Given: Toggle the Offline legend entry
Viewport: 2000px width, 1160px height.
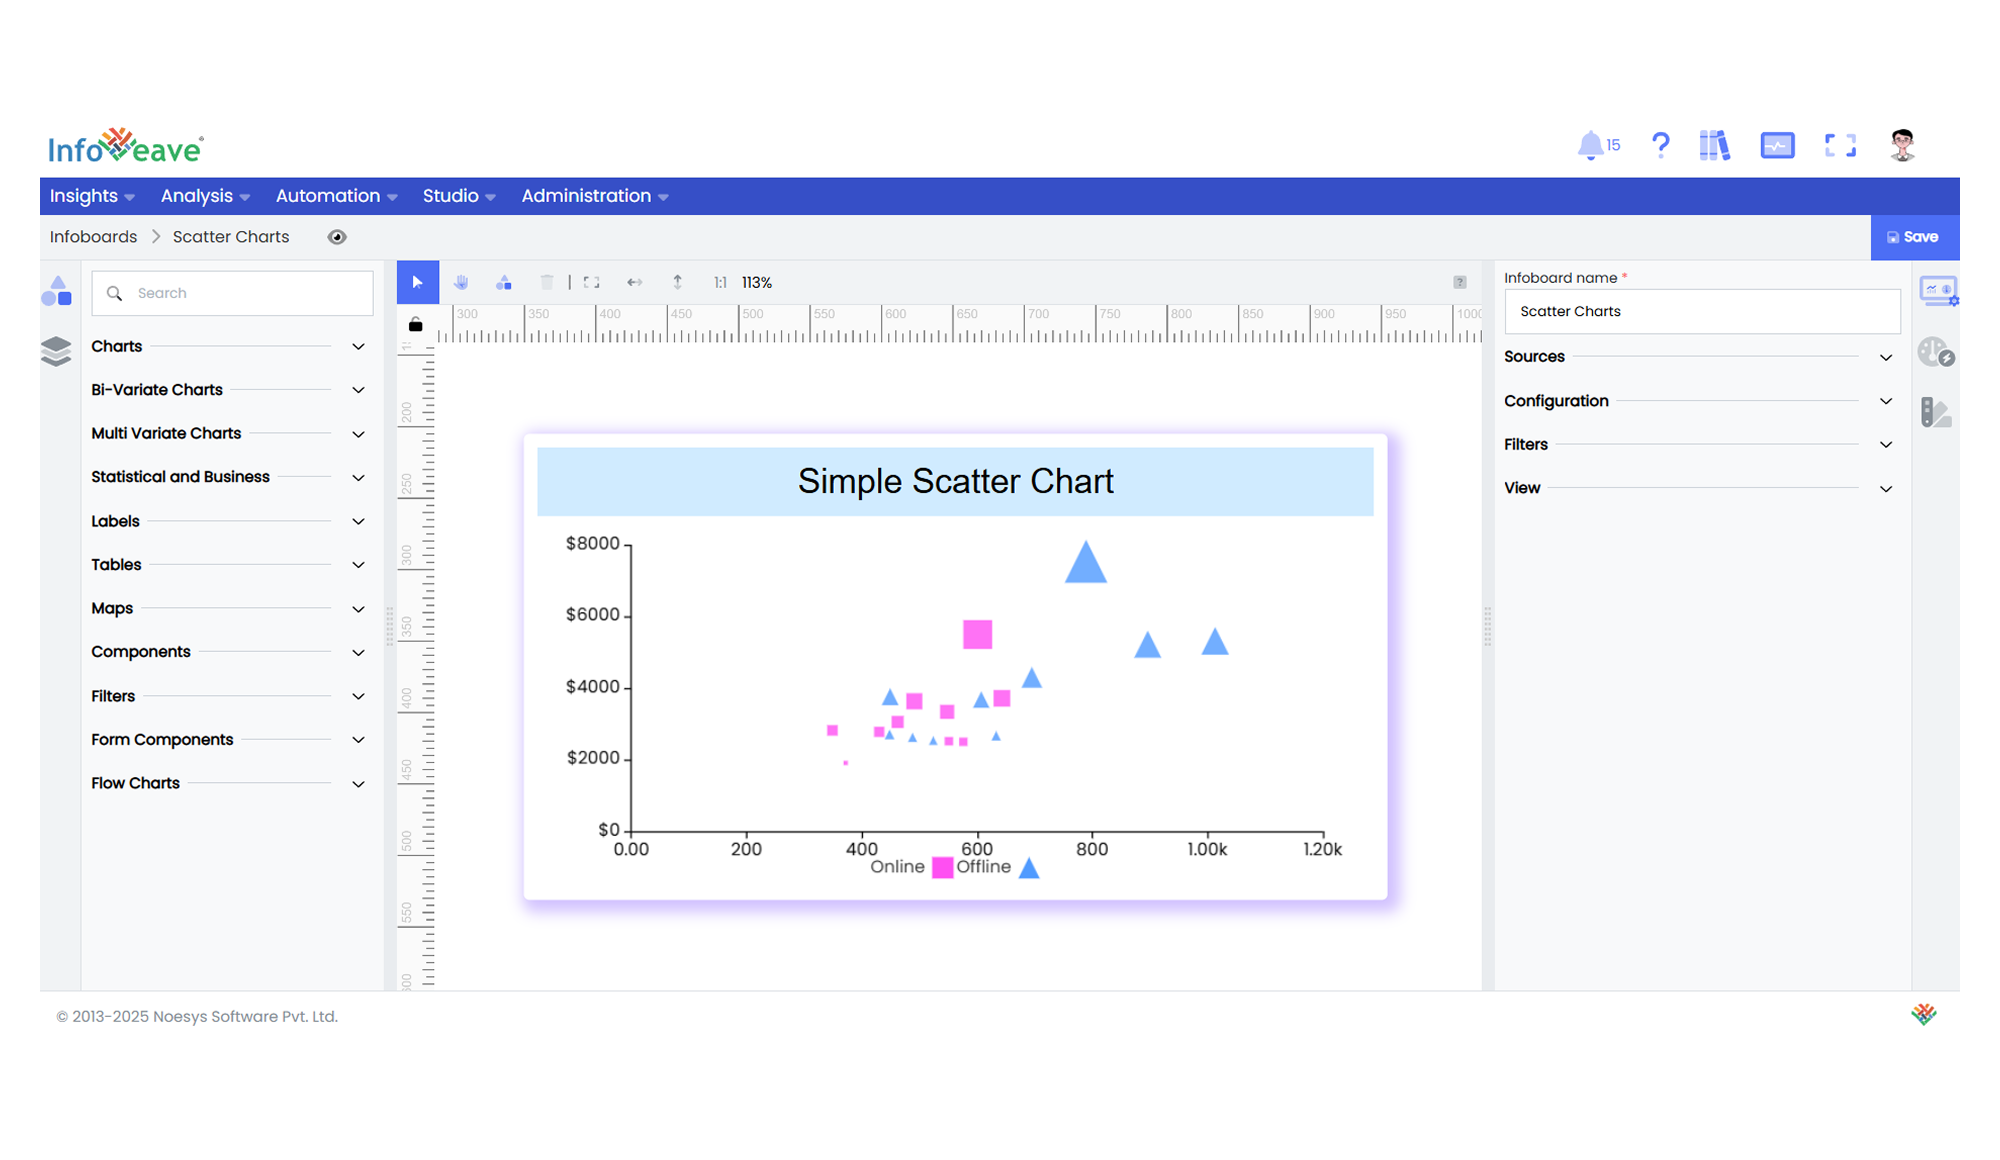Looking at the screenshot, I should click(x=998, y=867).
